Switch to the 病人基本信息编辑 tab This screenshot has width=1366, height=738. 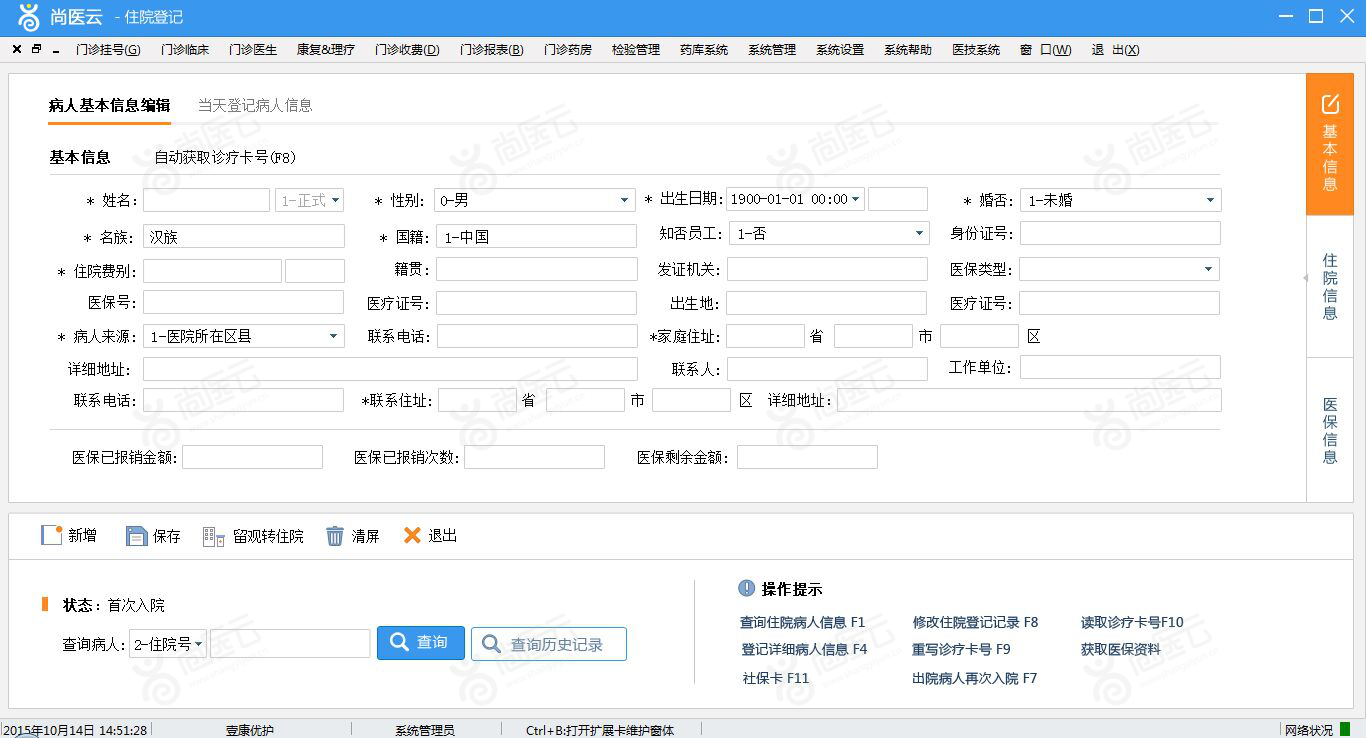[109, 105]
